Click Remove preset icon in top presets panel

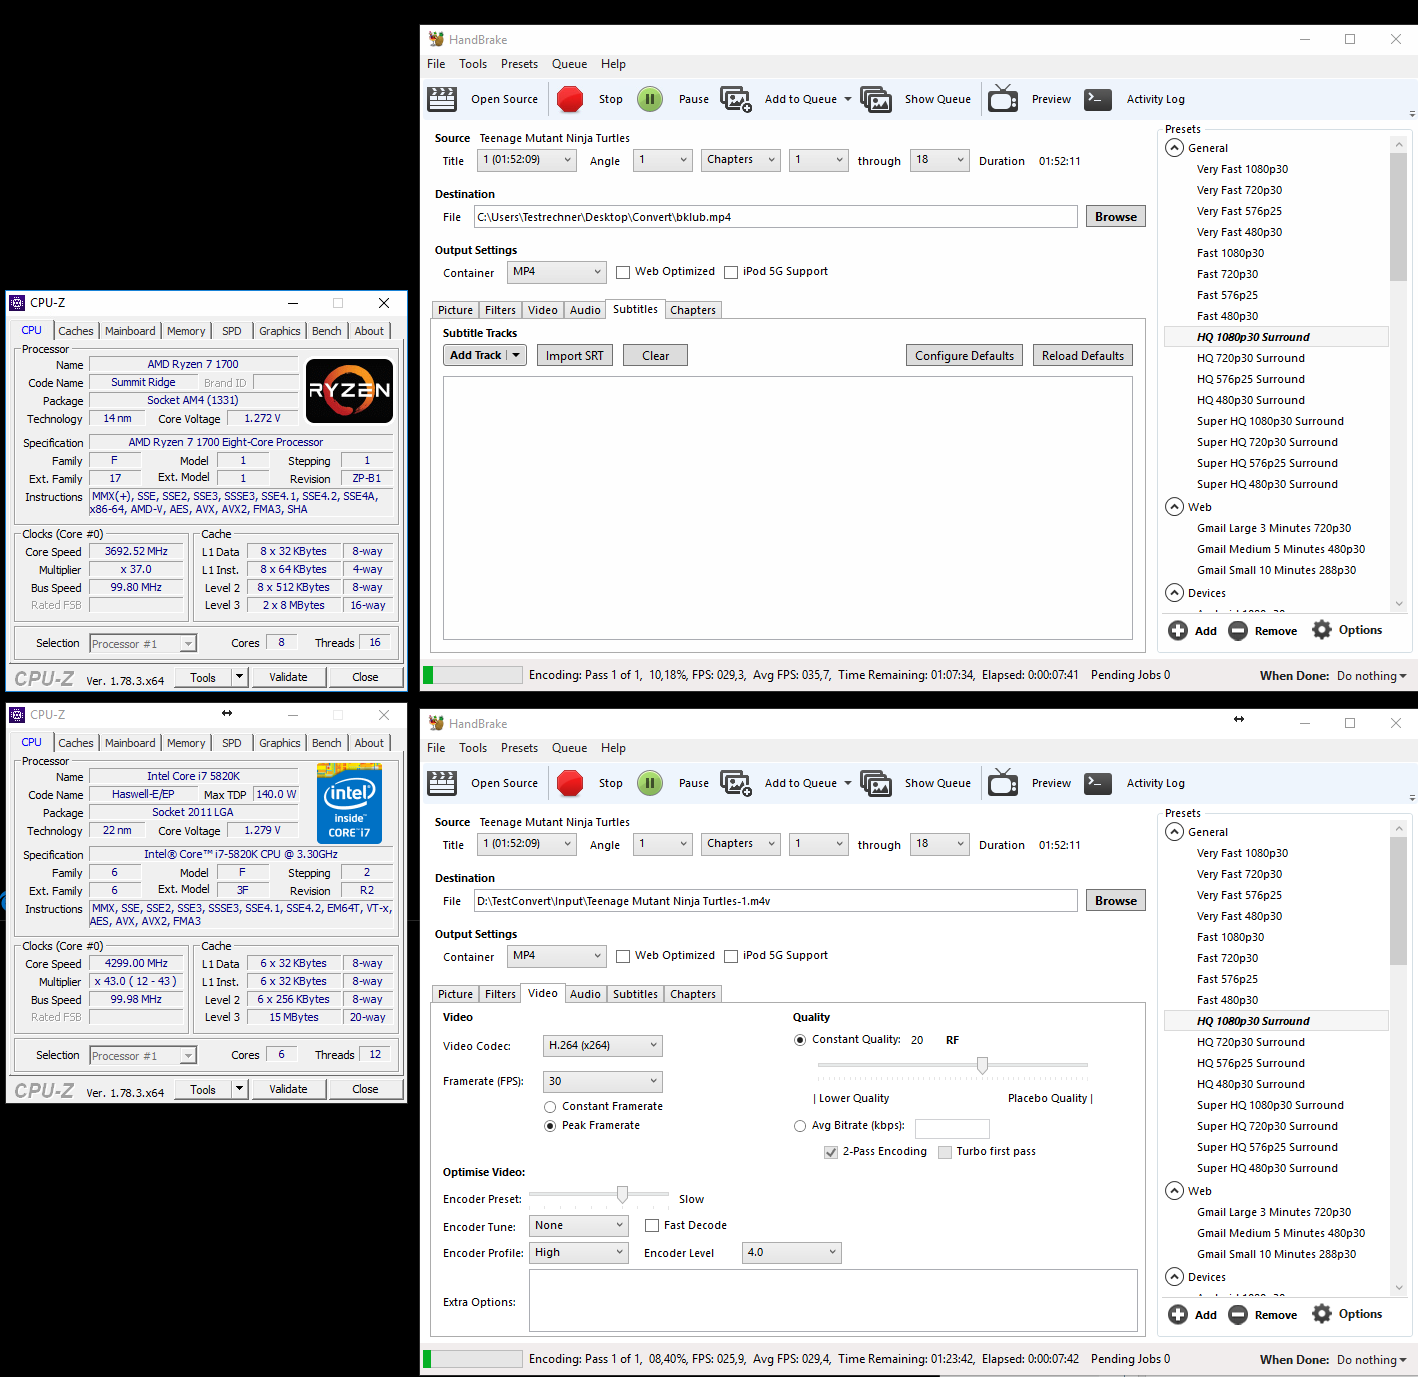pos(1238,630)
